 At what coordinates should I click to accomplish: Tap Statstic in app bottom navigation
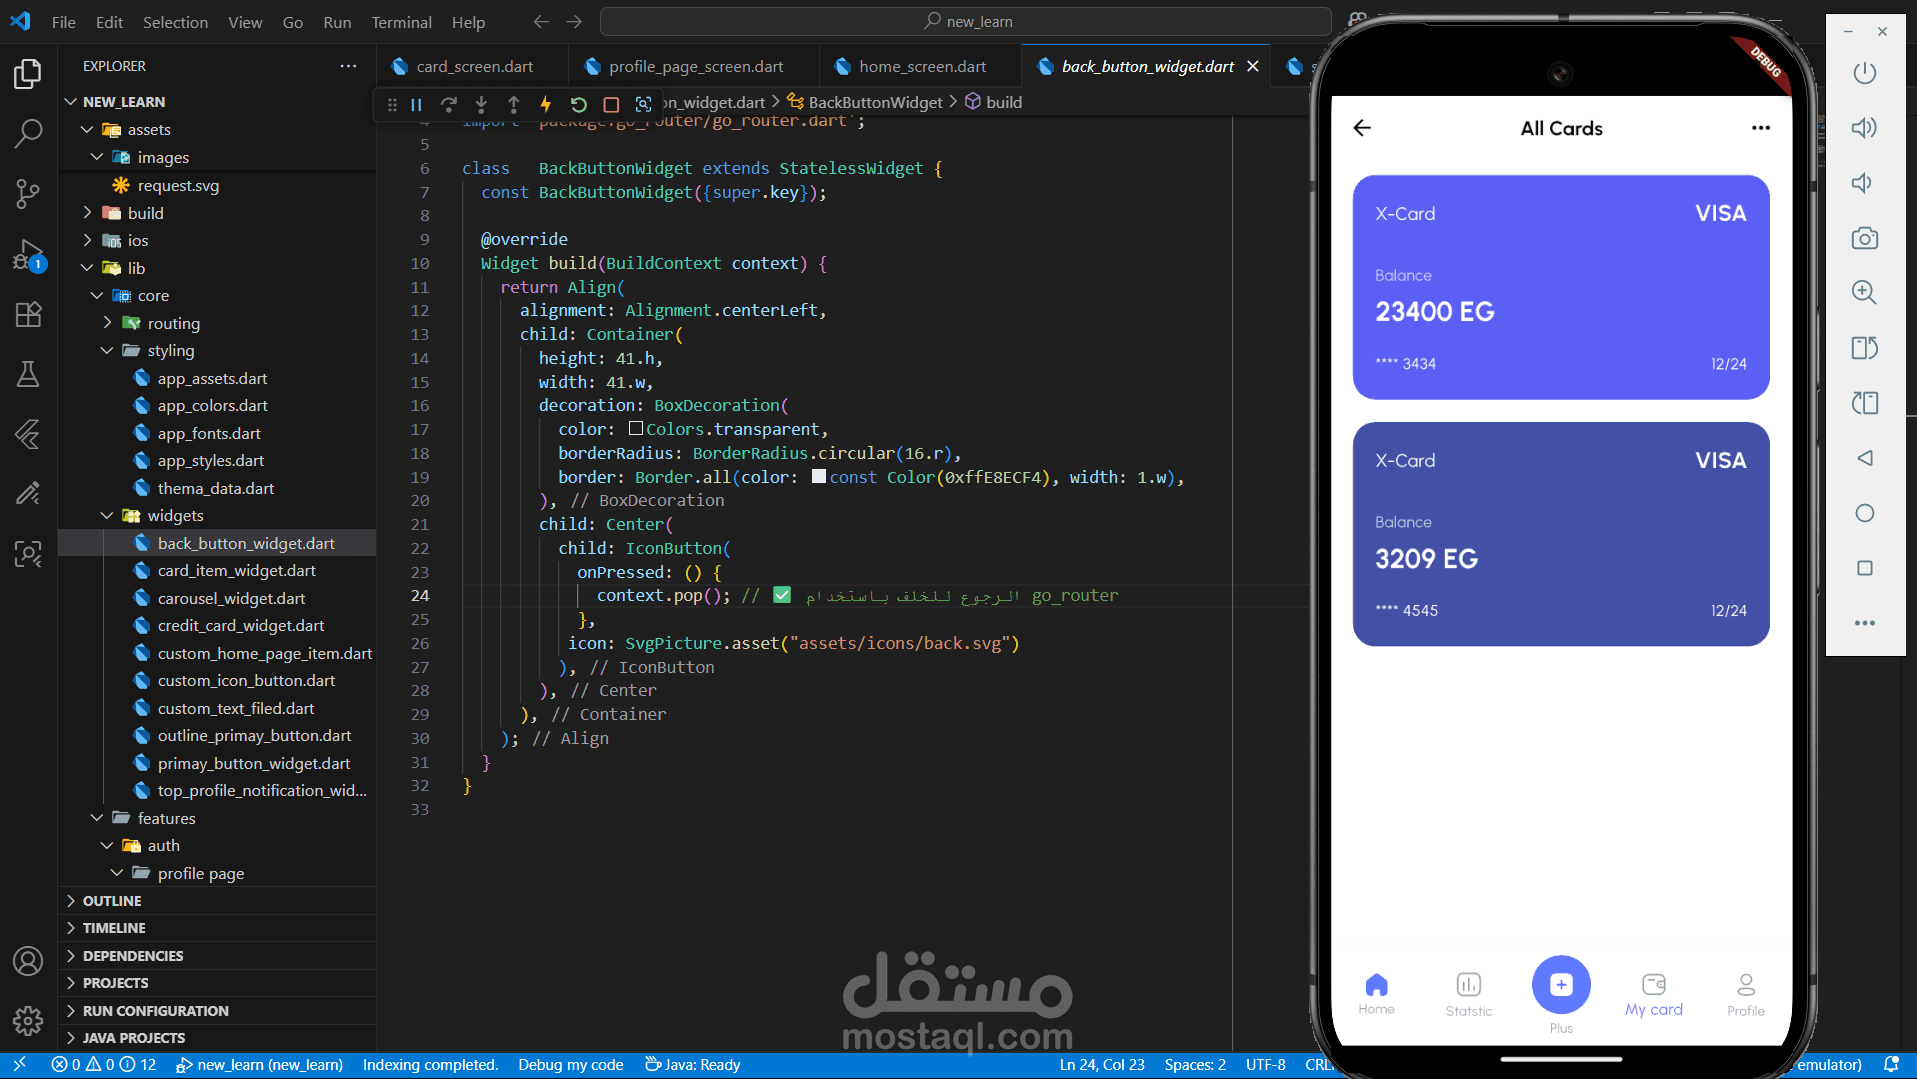tap(1468, 995)
